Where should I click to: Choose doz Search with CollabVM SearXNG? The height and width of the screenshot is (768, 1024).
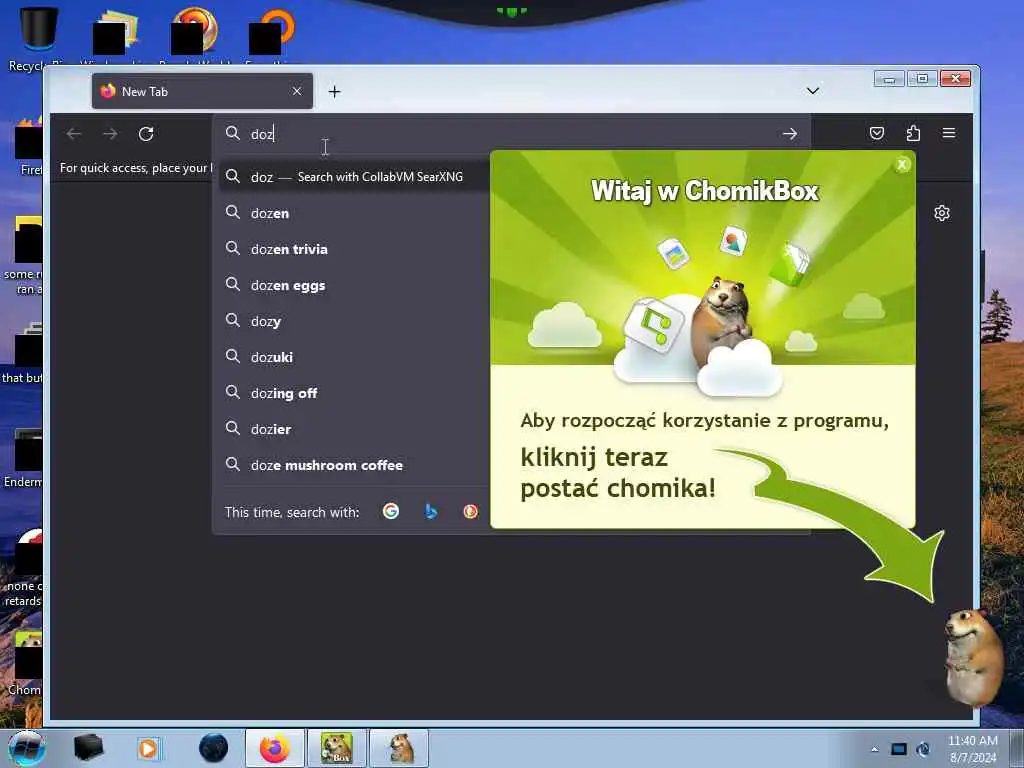click(x=354, y=177)
